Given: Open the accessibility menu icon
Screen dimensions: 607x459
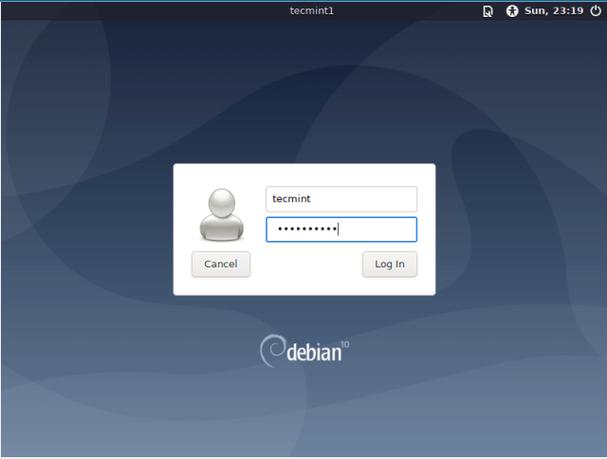Looking at the screenshot, I should coord(512,11).
